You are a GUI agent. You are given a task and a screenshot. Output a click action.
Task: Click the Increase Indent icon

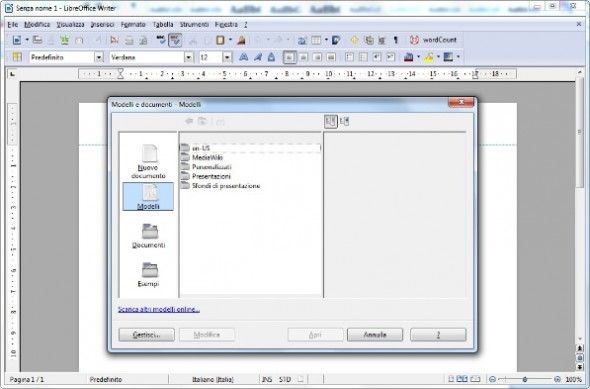click(x=391, y=57)
